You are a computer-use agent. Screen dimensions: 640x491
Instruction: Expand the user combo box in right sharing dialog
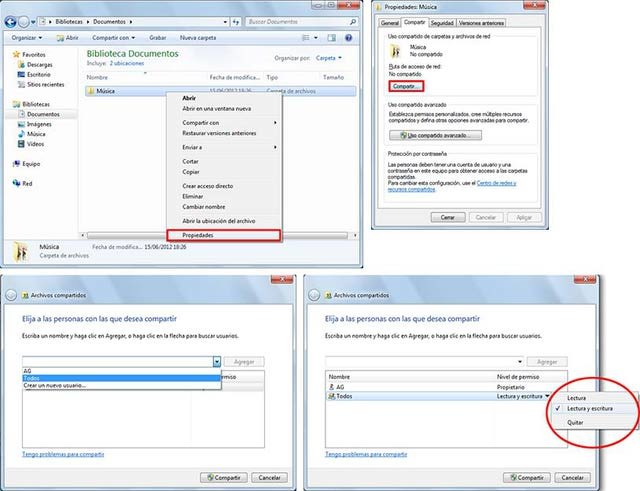(x=520, y=362)
